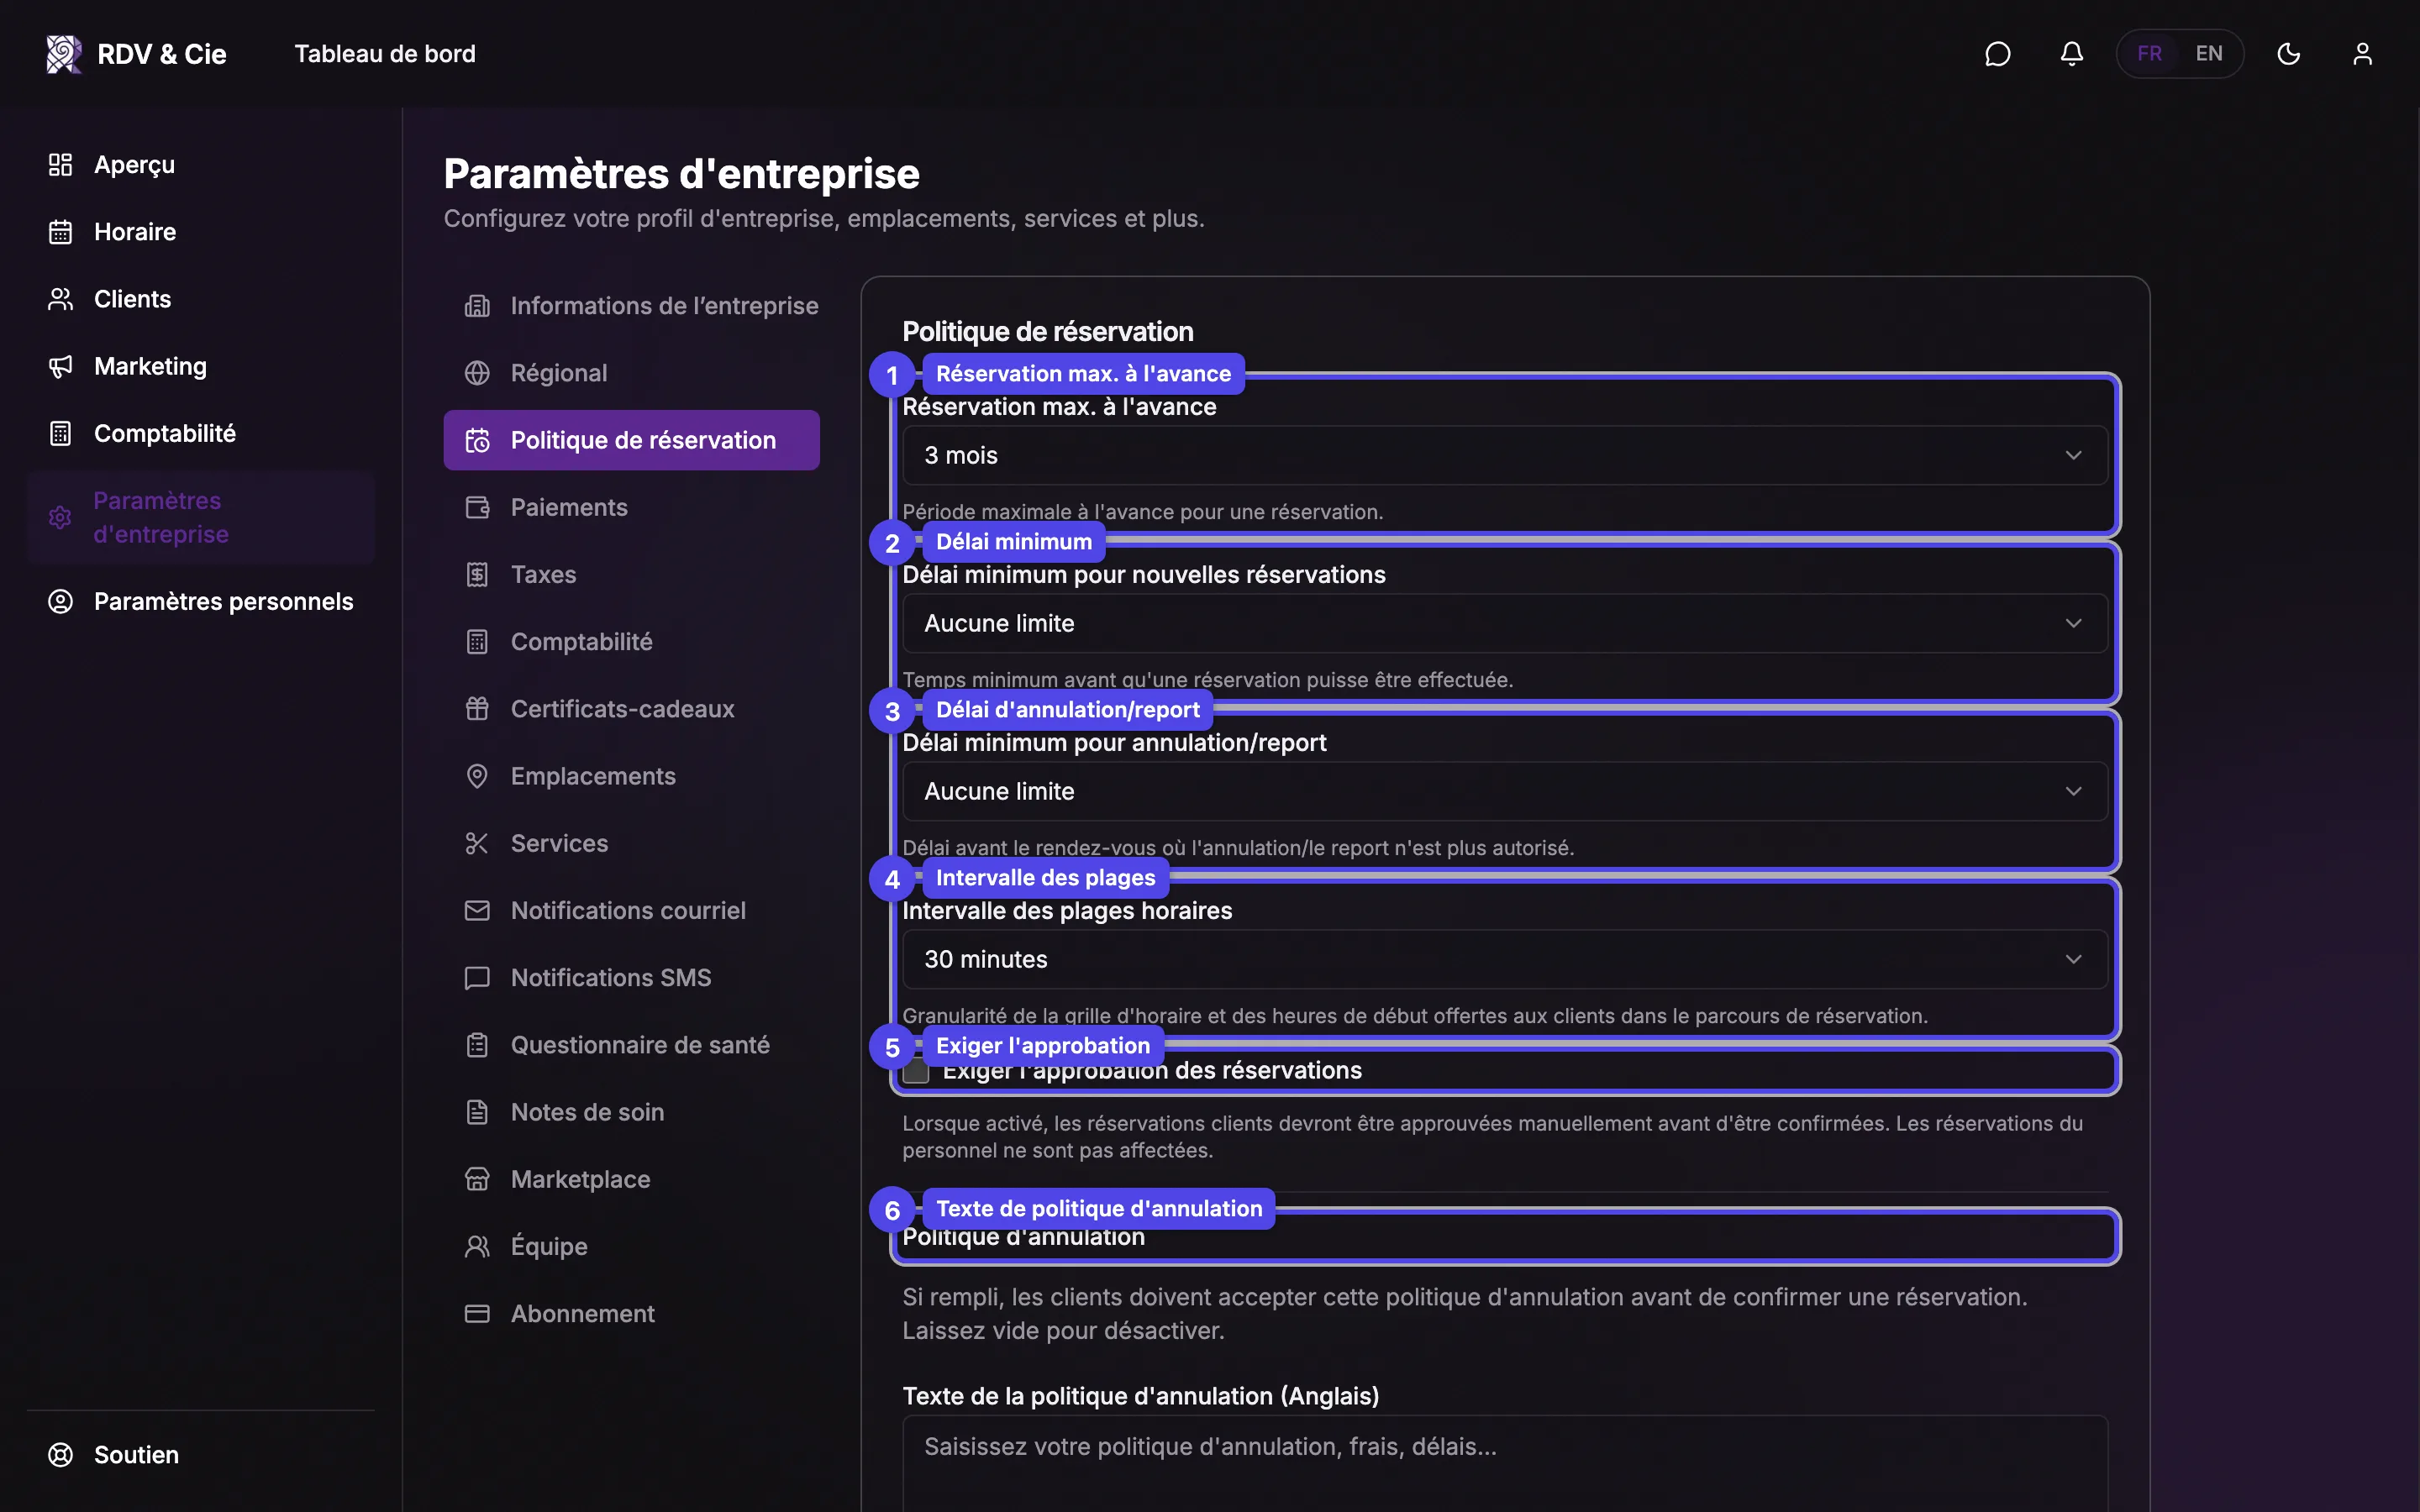Open the user account icon
2420x1512 pixels.
click(2362, 54)
